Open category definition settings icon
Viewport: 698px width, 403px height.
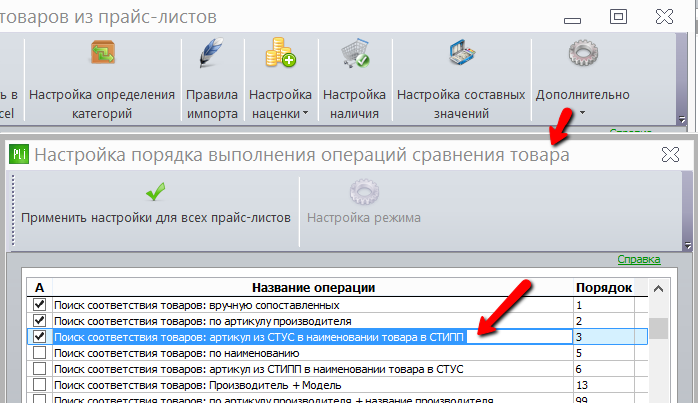point(103,53)
